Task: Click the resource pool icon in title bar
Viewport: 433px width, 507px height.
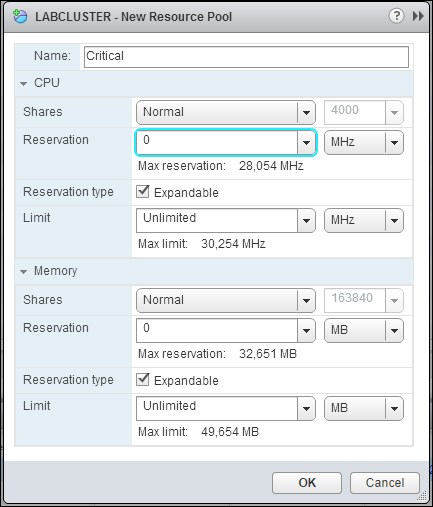Action: pyautogui.click(x=20, y=16)
